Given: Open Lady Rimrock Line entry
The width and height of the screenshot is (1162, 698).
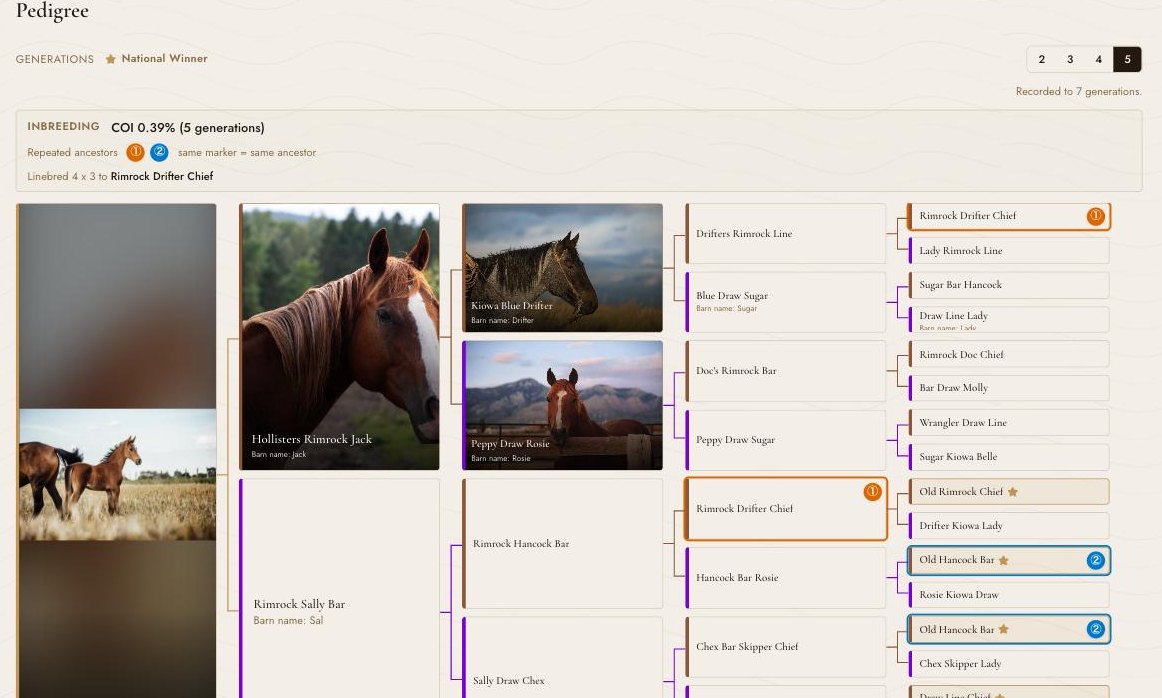Looking at the screenshot, I should click(x=1009, y=250).
